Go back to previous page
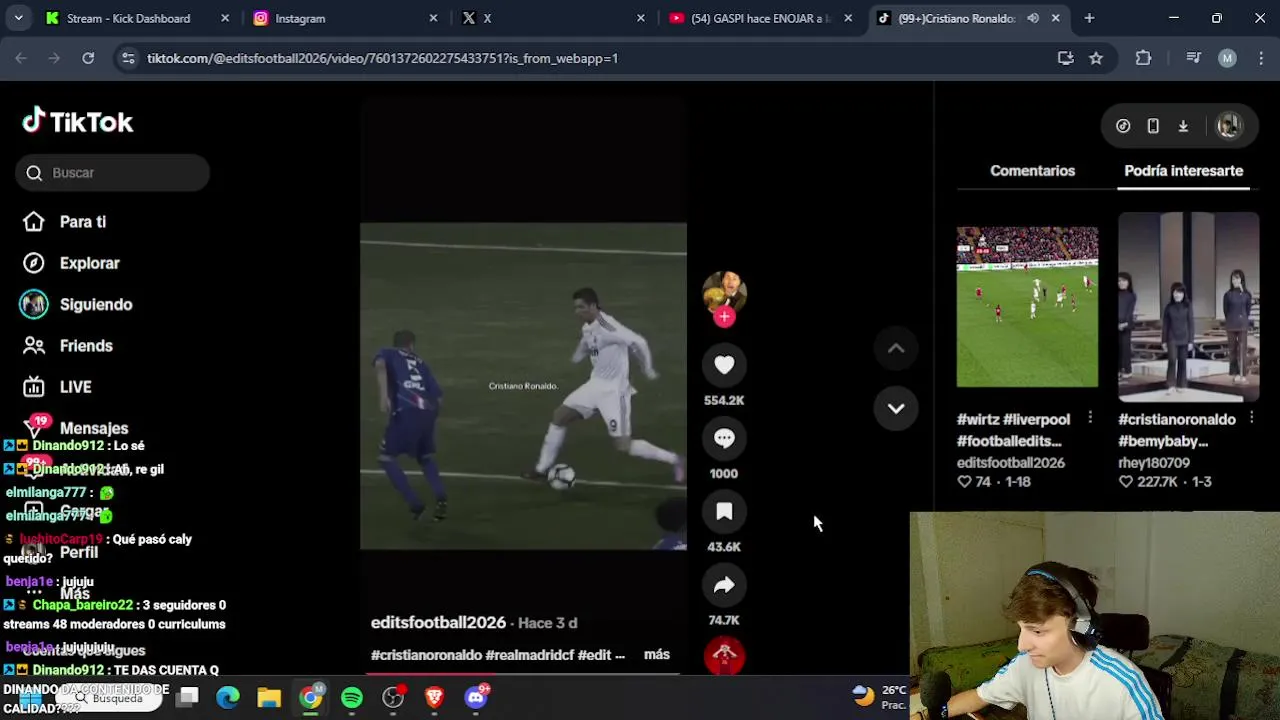The image size is (1280, 720). 21,58
